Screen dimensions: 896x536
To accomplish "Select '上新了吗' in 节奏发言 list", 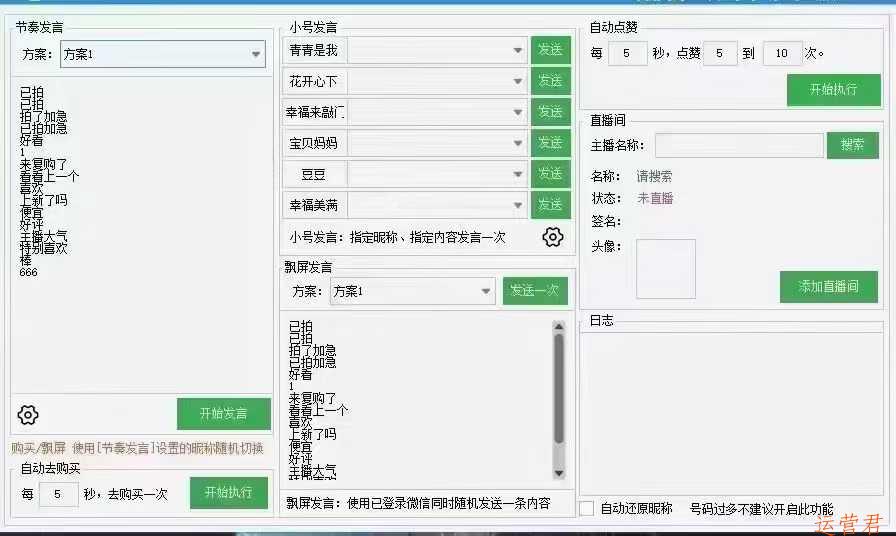I will (x=43, y=201).
